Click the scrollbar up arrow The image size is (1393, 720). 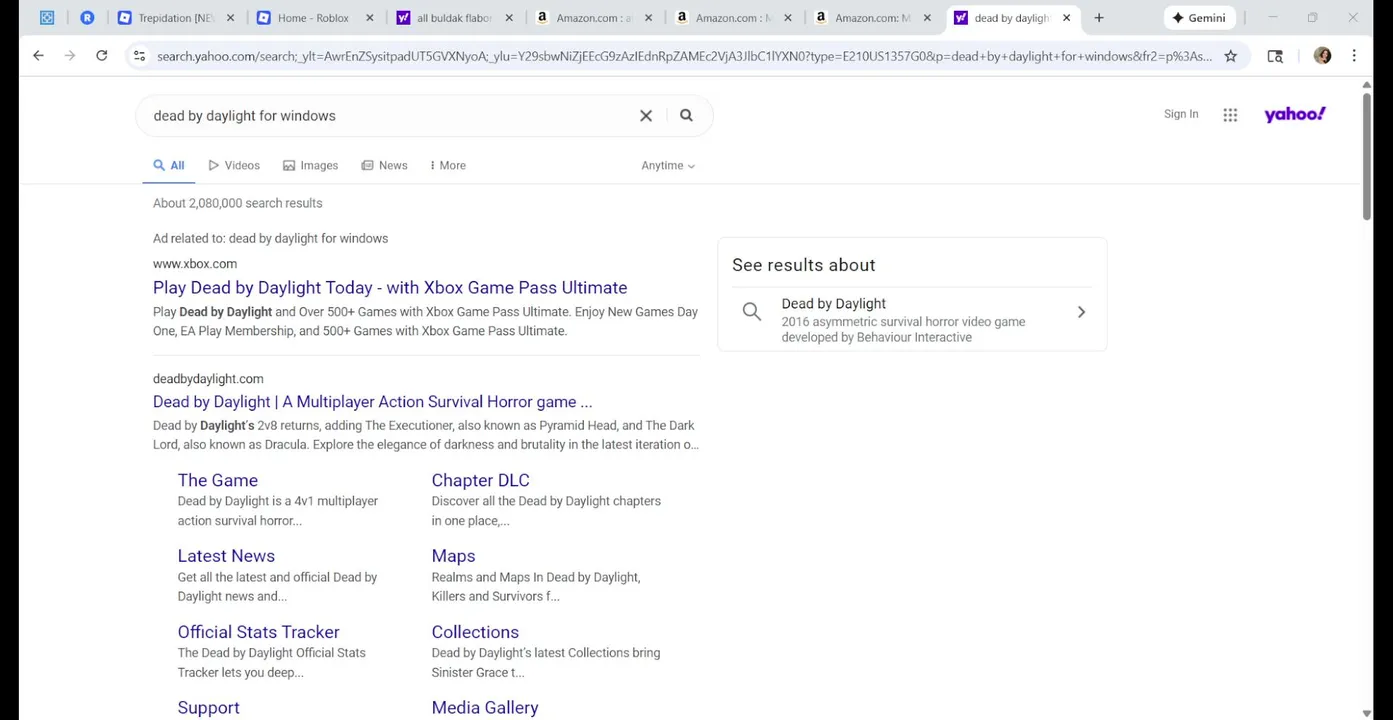point(1367,85)
